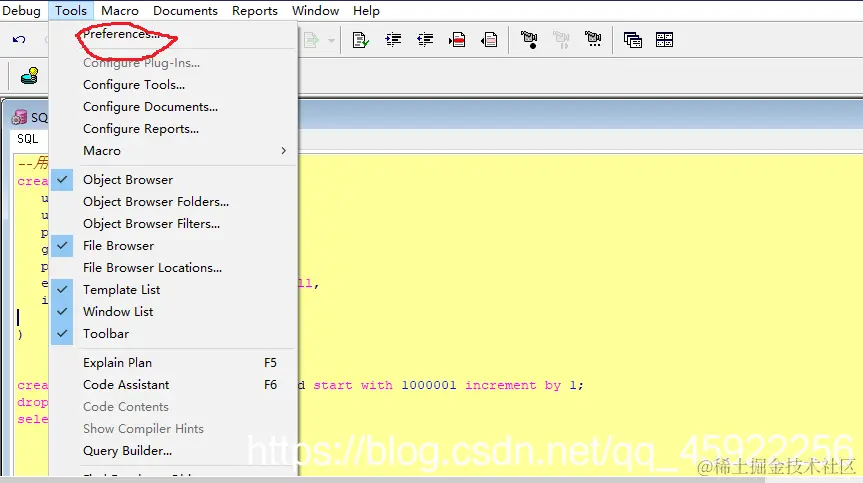The image size is (863, 483).
Task: Click the SQL Window title icon
Action: 19,117
